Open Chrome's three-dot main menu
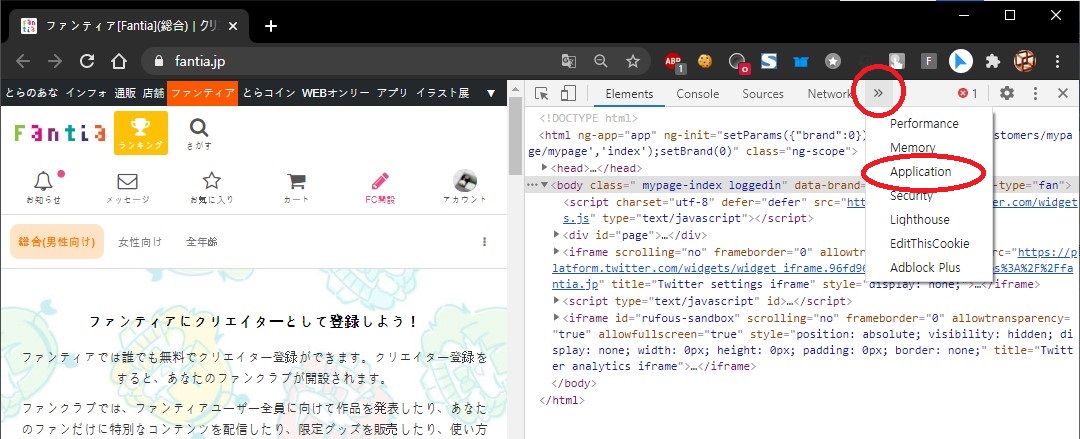 click(x=1058, y=61)
